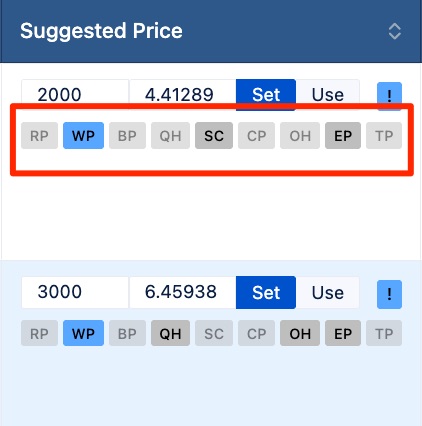Focus the price field showing 4.41289

pyautogui.click(x=183, y=95)
